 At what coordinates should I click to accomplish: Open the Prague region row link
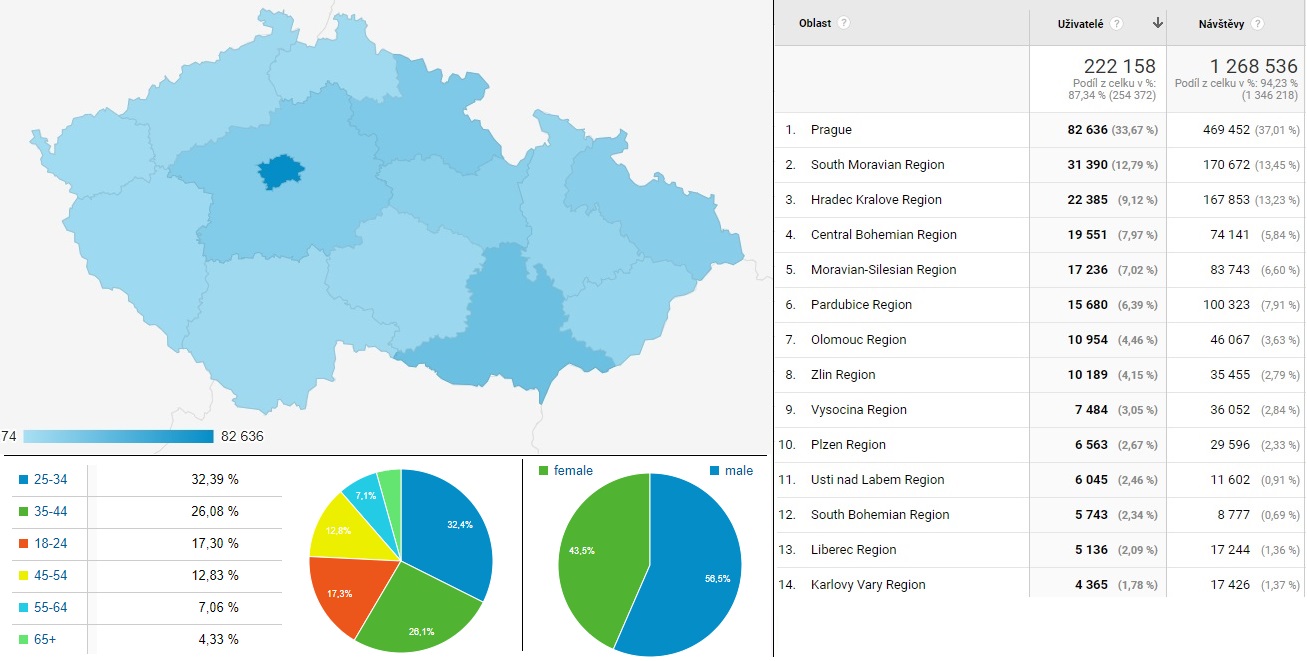tap(831, 130)
